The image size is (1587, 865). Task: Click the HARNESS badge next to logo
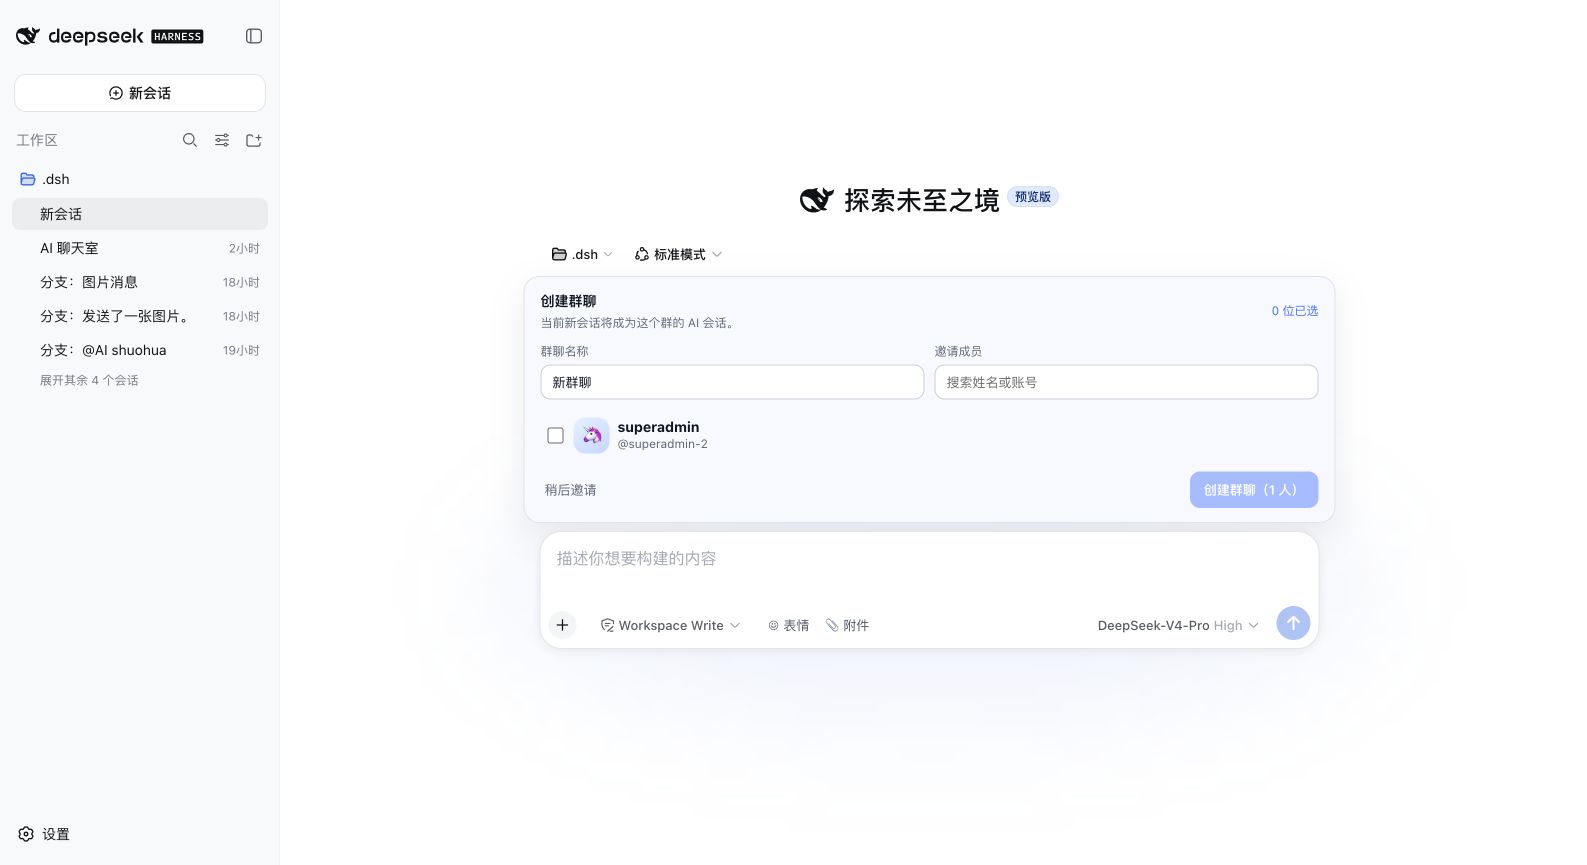[177, 36]
